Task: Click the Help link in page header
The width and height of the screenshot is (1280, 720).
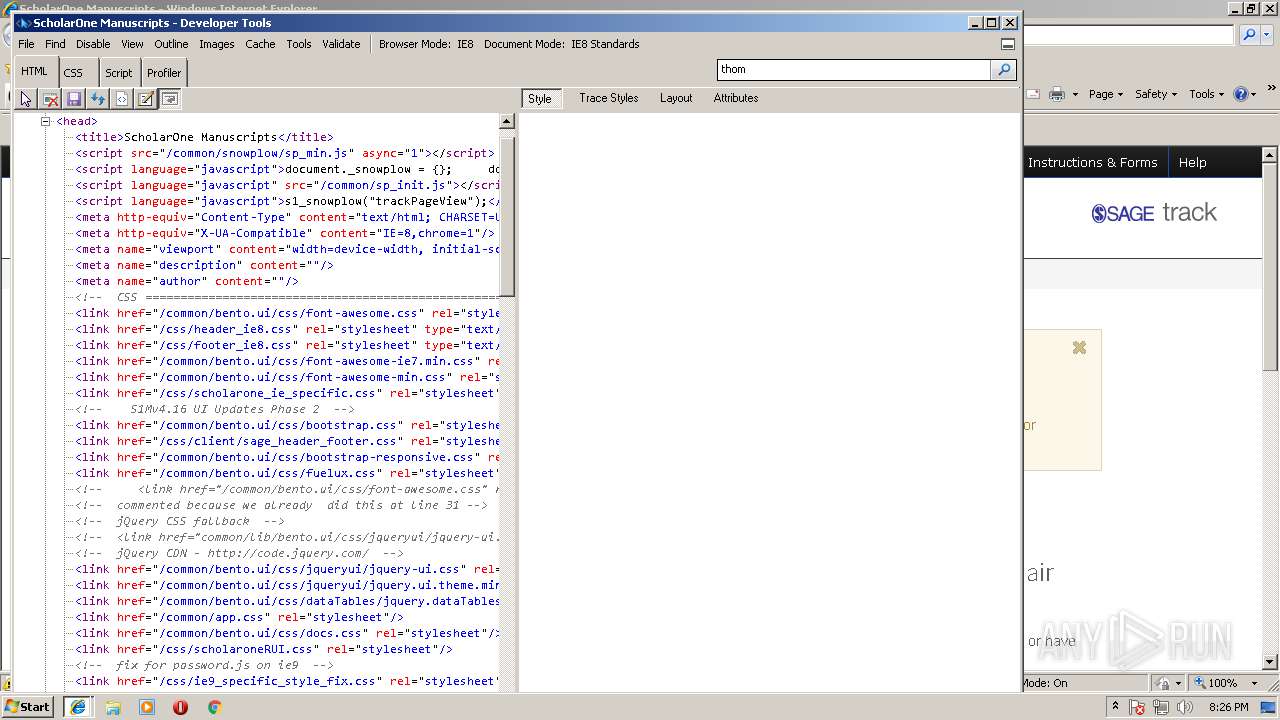Action: 1192,162
